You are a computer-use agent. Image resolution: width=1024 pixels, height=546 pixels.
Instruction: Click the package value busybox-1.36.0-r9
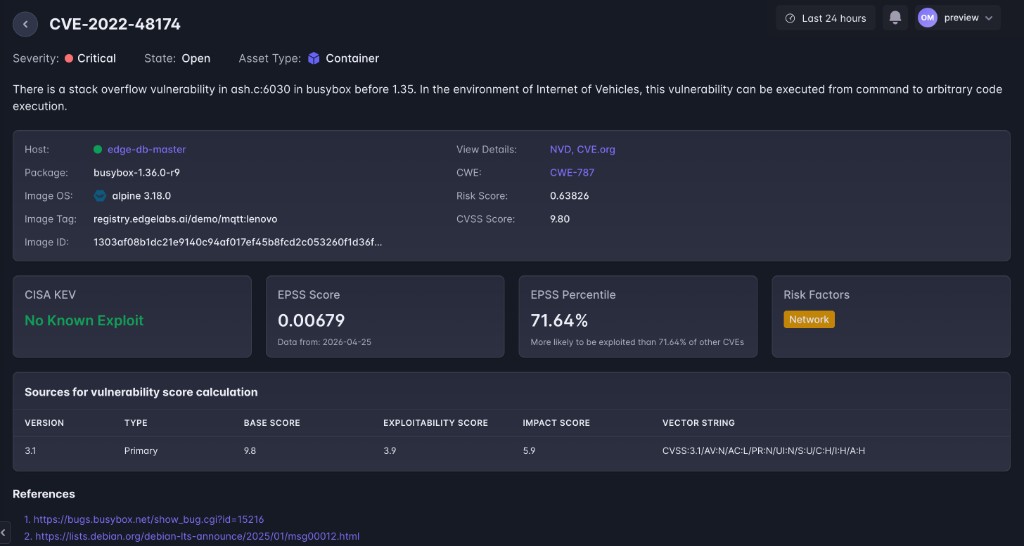pos(136,172)
